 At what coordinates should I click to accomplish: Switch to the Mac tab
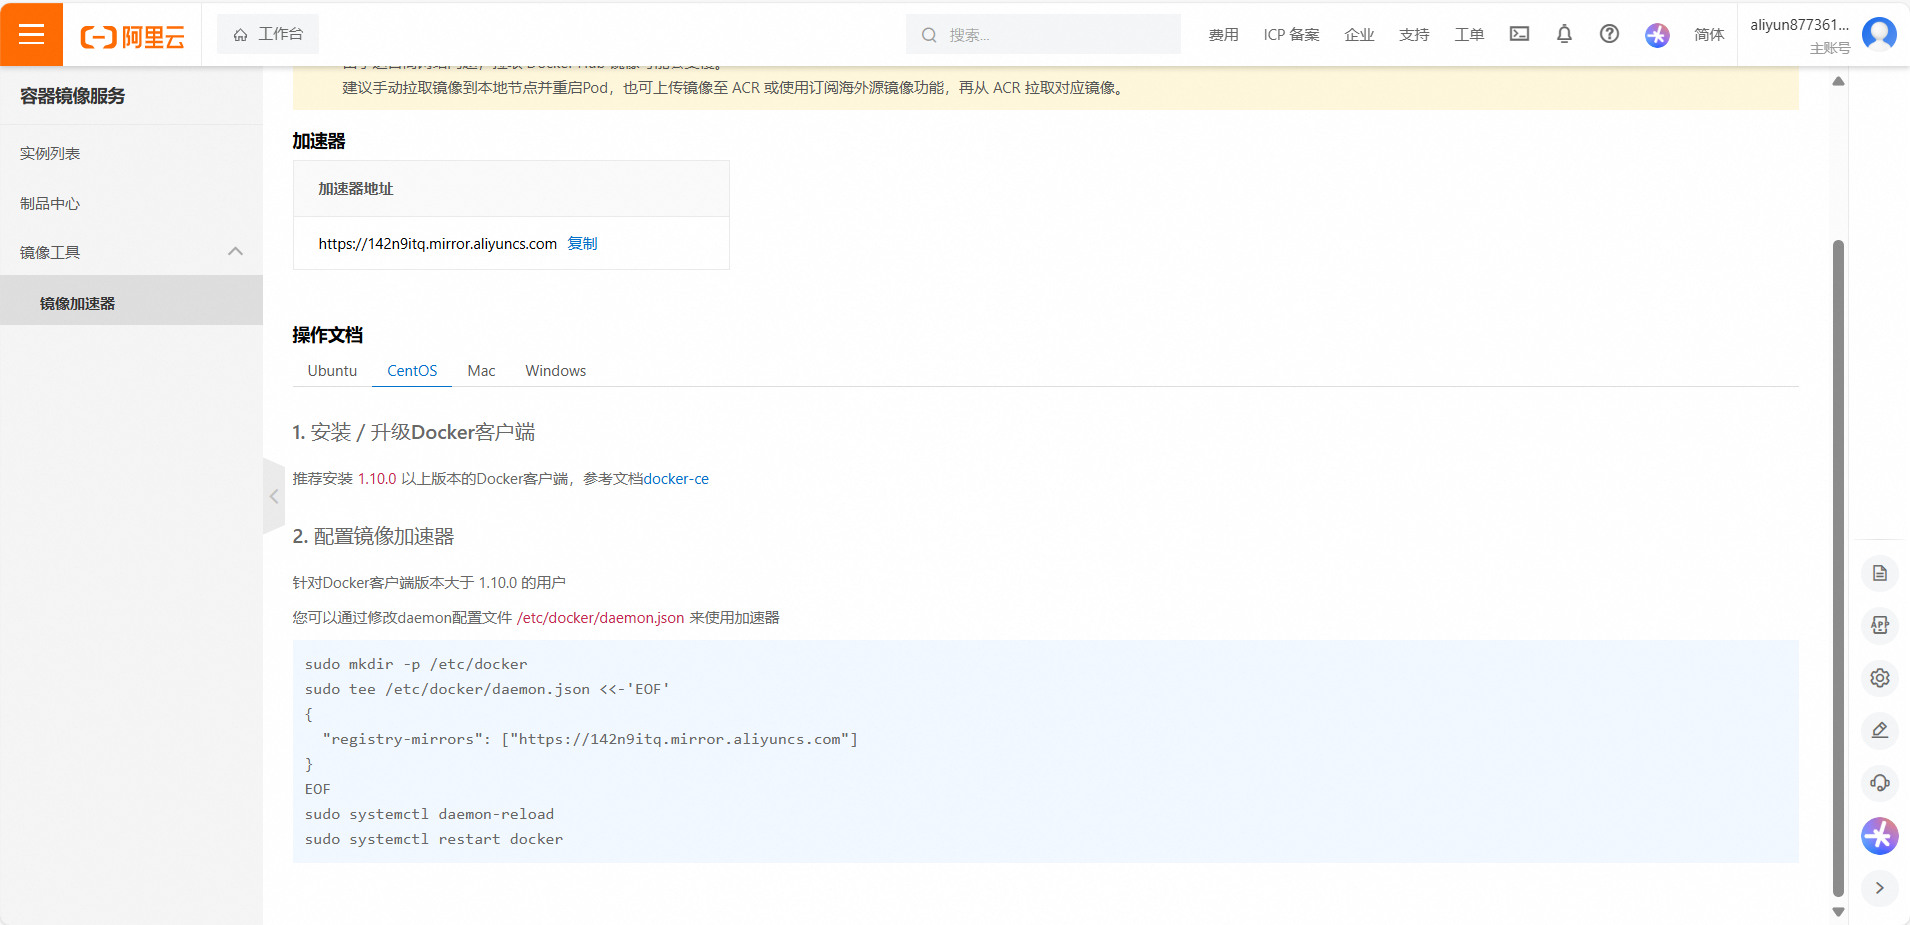(481, 370)
